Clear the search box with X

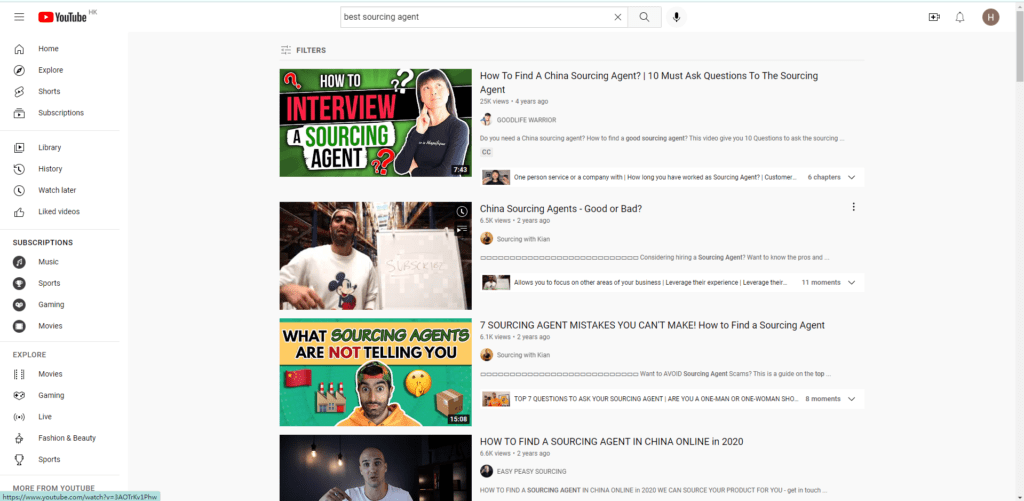(x=618, y=17)
